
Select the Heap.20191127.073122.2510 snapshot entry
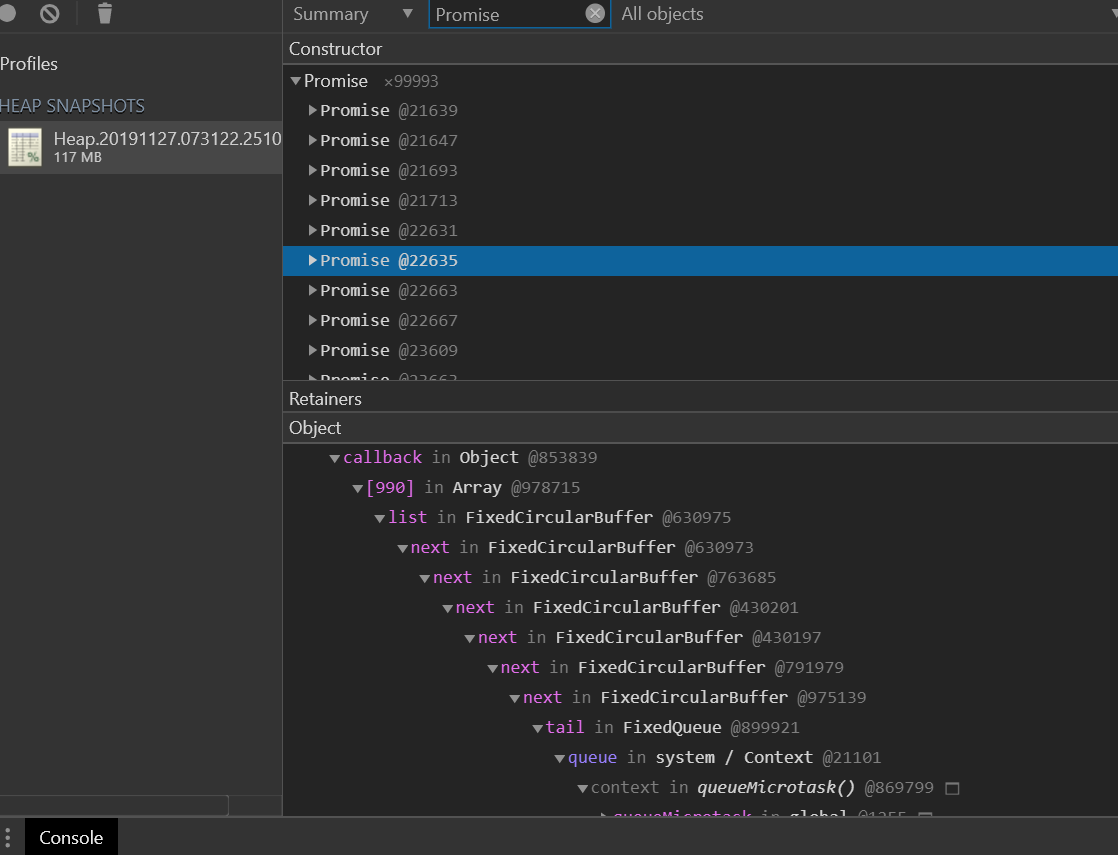(141, 147)
